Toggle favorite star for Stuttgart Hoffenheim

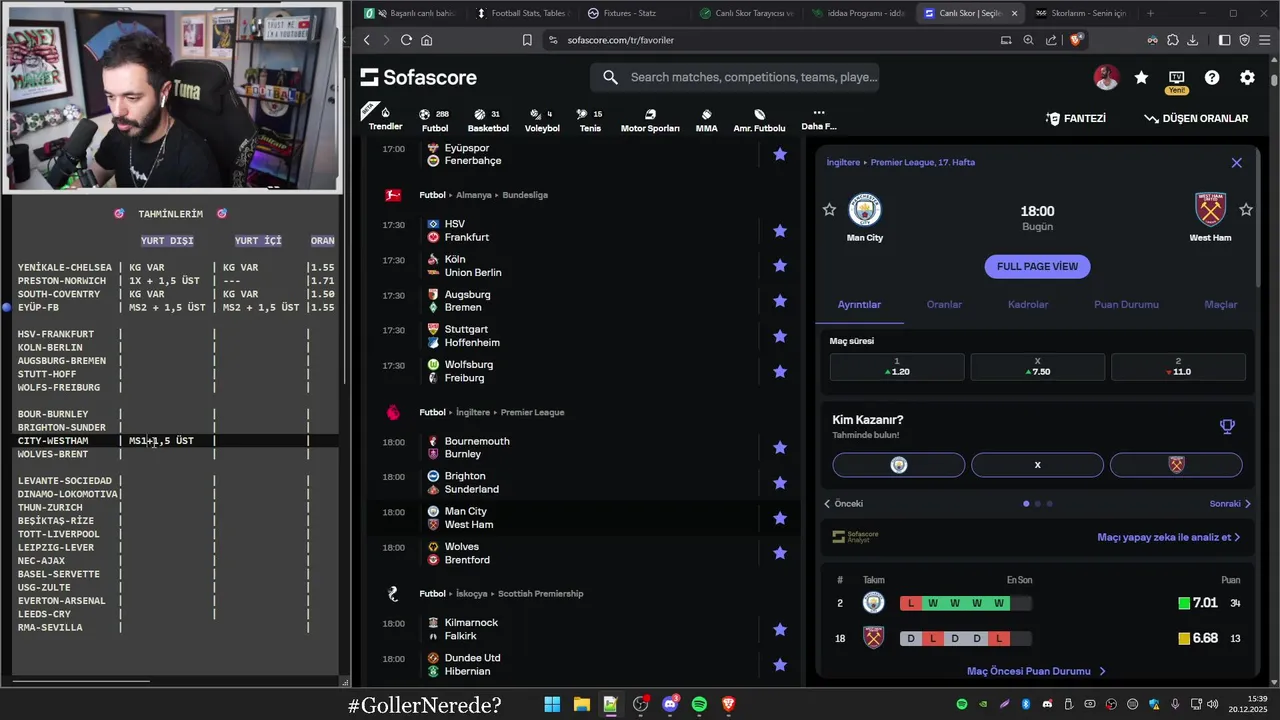pos(780,336)
